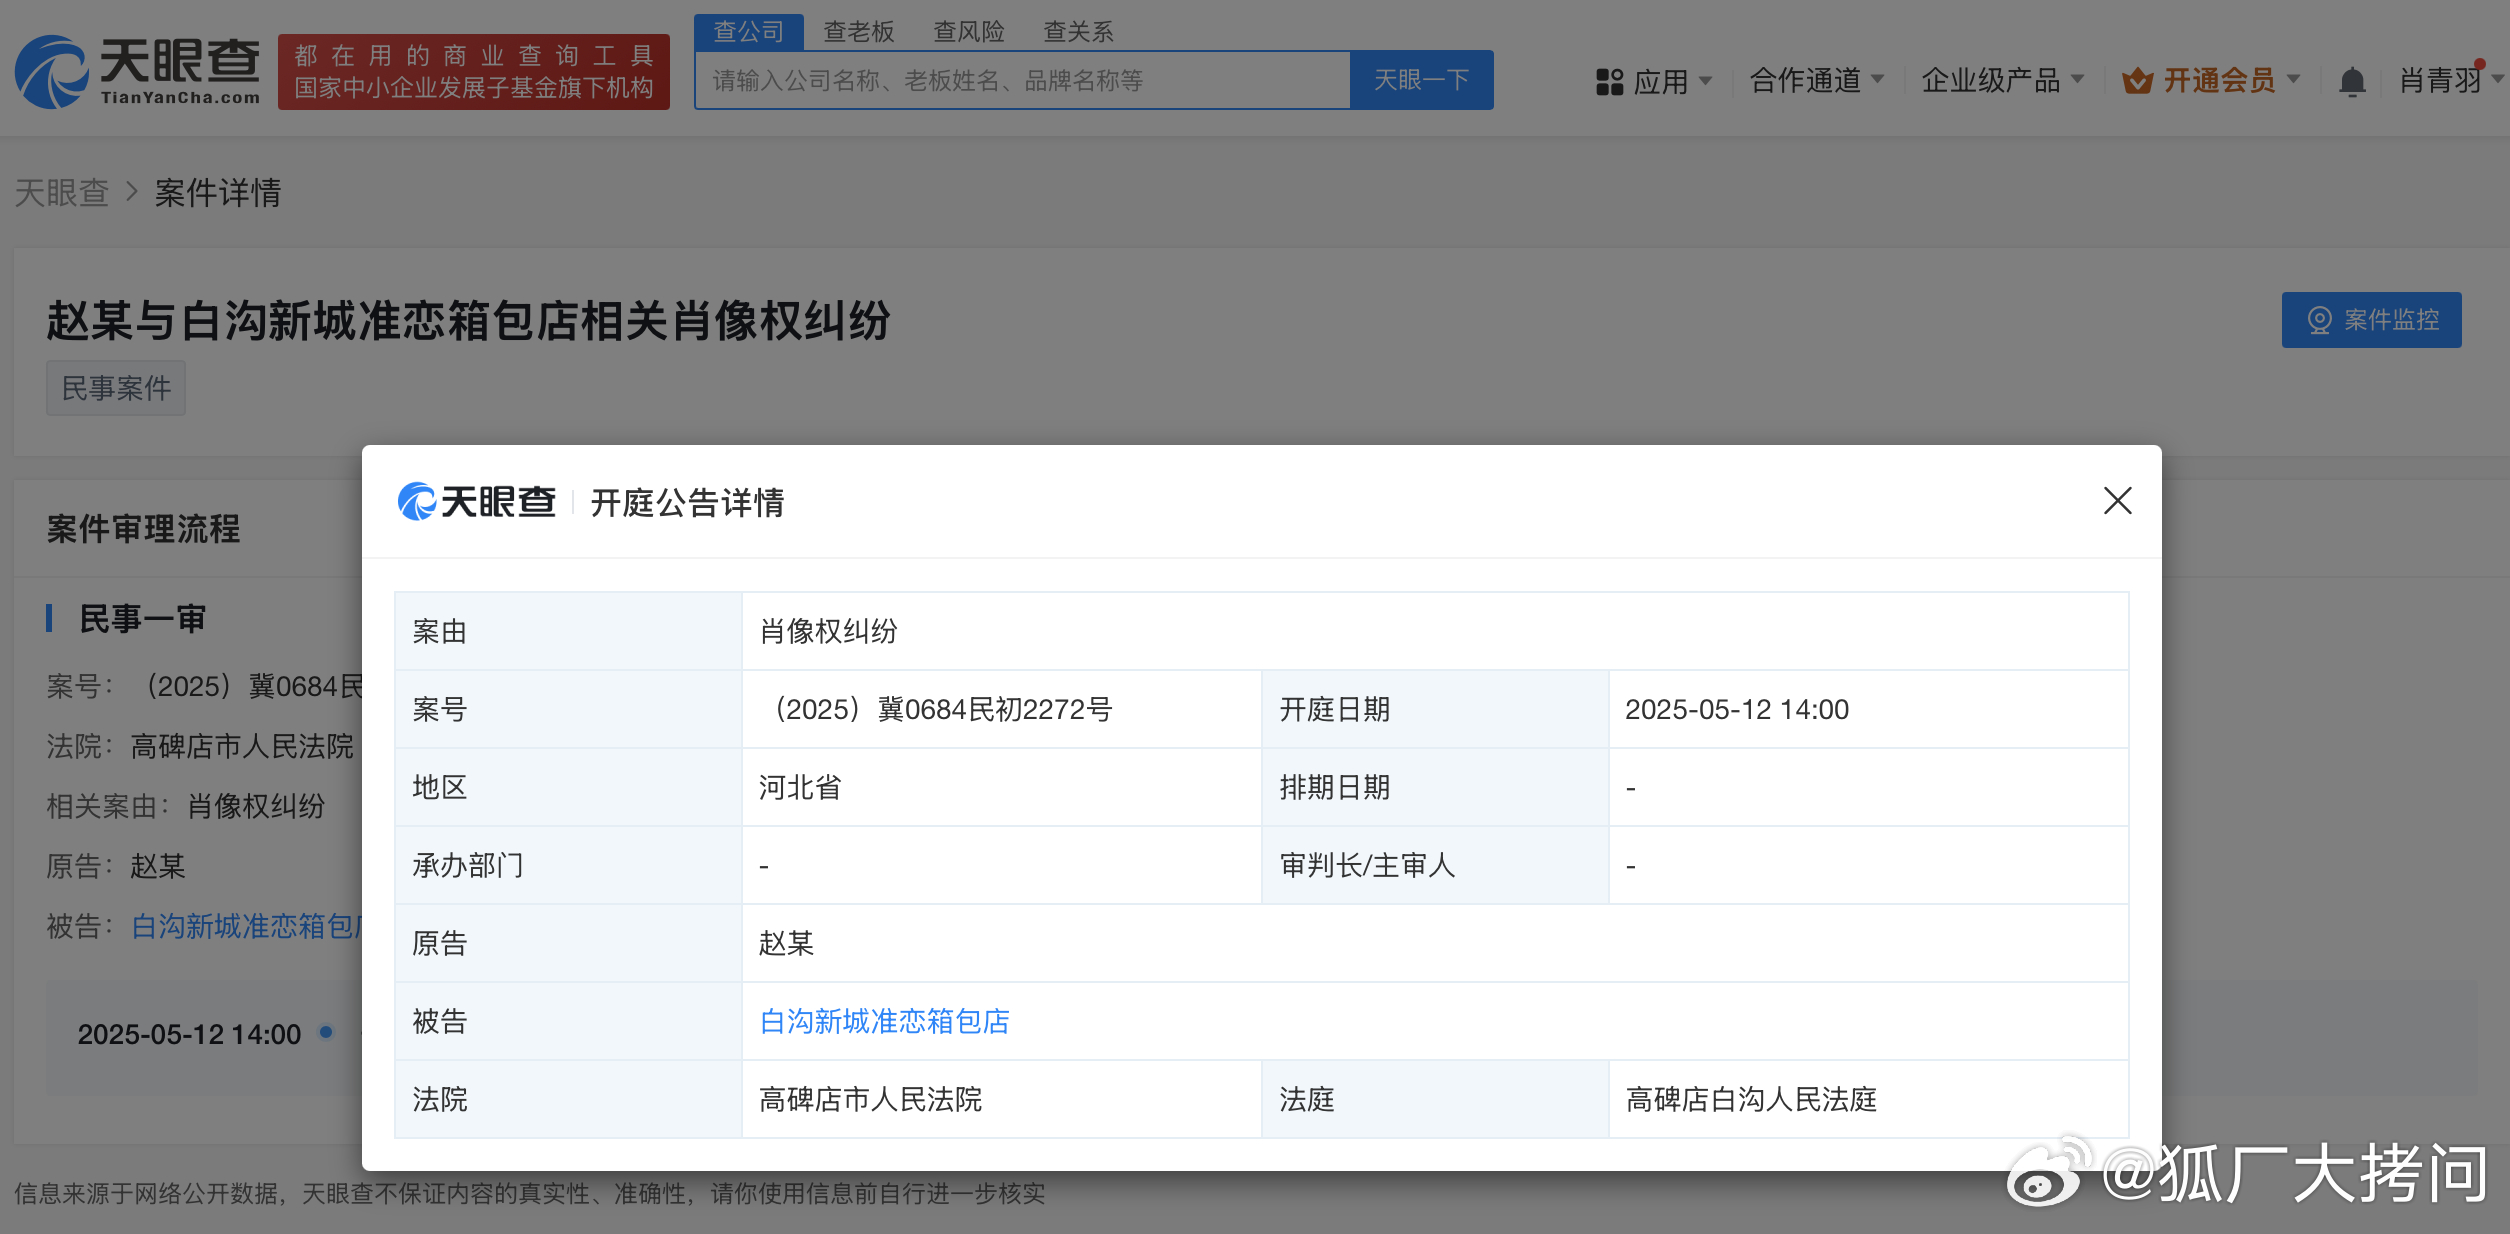Screen dimensions: 2510x1234
Task: Click the red slogan banner 都在用的商业查询工具
Action: [x=474, y=72]
